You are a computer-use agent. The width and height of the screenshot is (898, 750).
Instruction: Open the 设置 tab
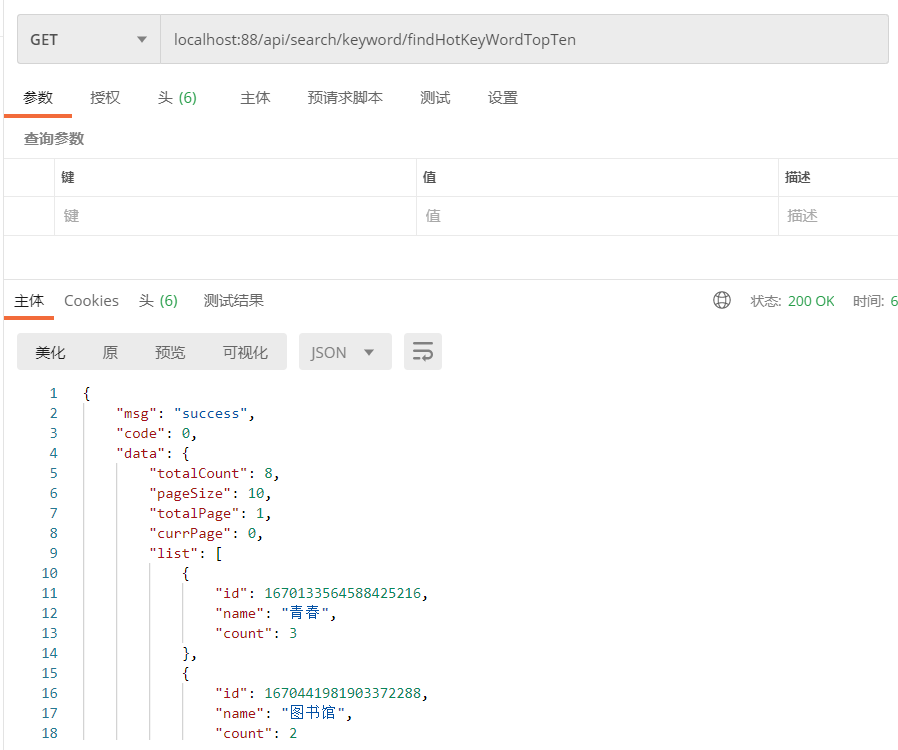[503, 98]
